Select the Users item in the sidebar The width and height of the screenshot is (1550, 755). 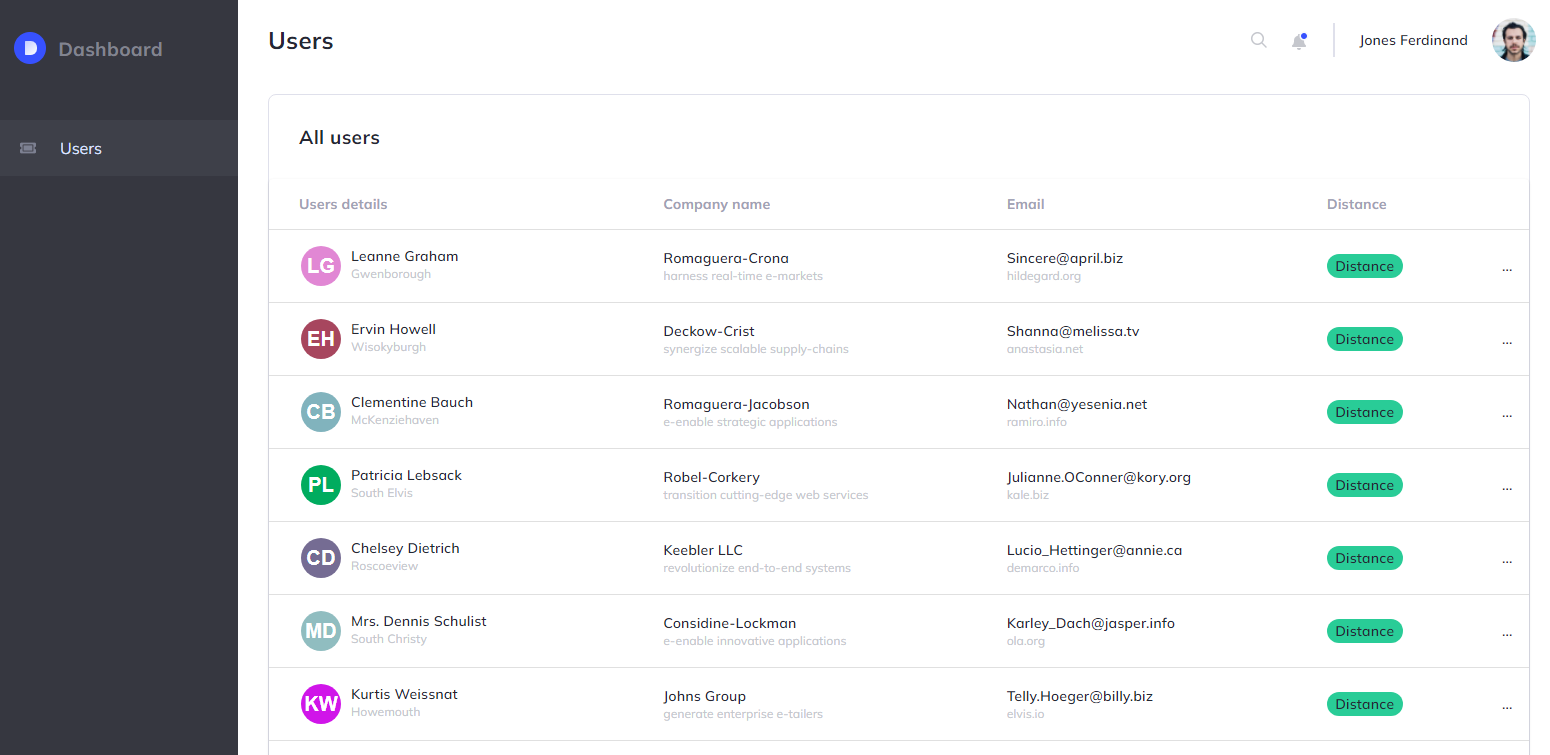point(80,147)
